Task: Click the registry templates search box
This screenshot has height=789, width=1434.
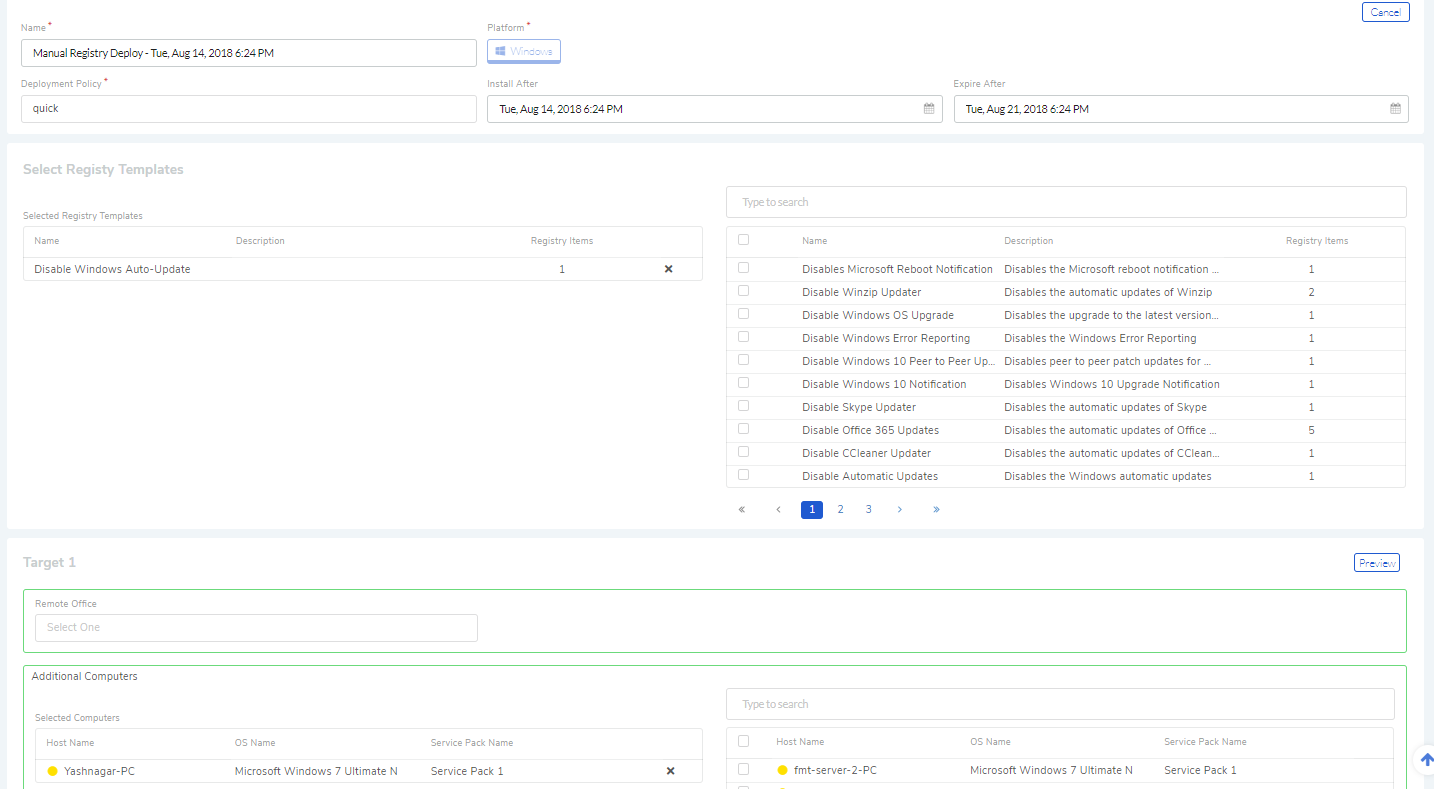Action: (1066, 202)
